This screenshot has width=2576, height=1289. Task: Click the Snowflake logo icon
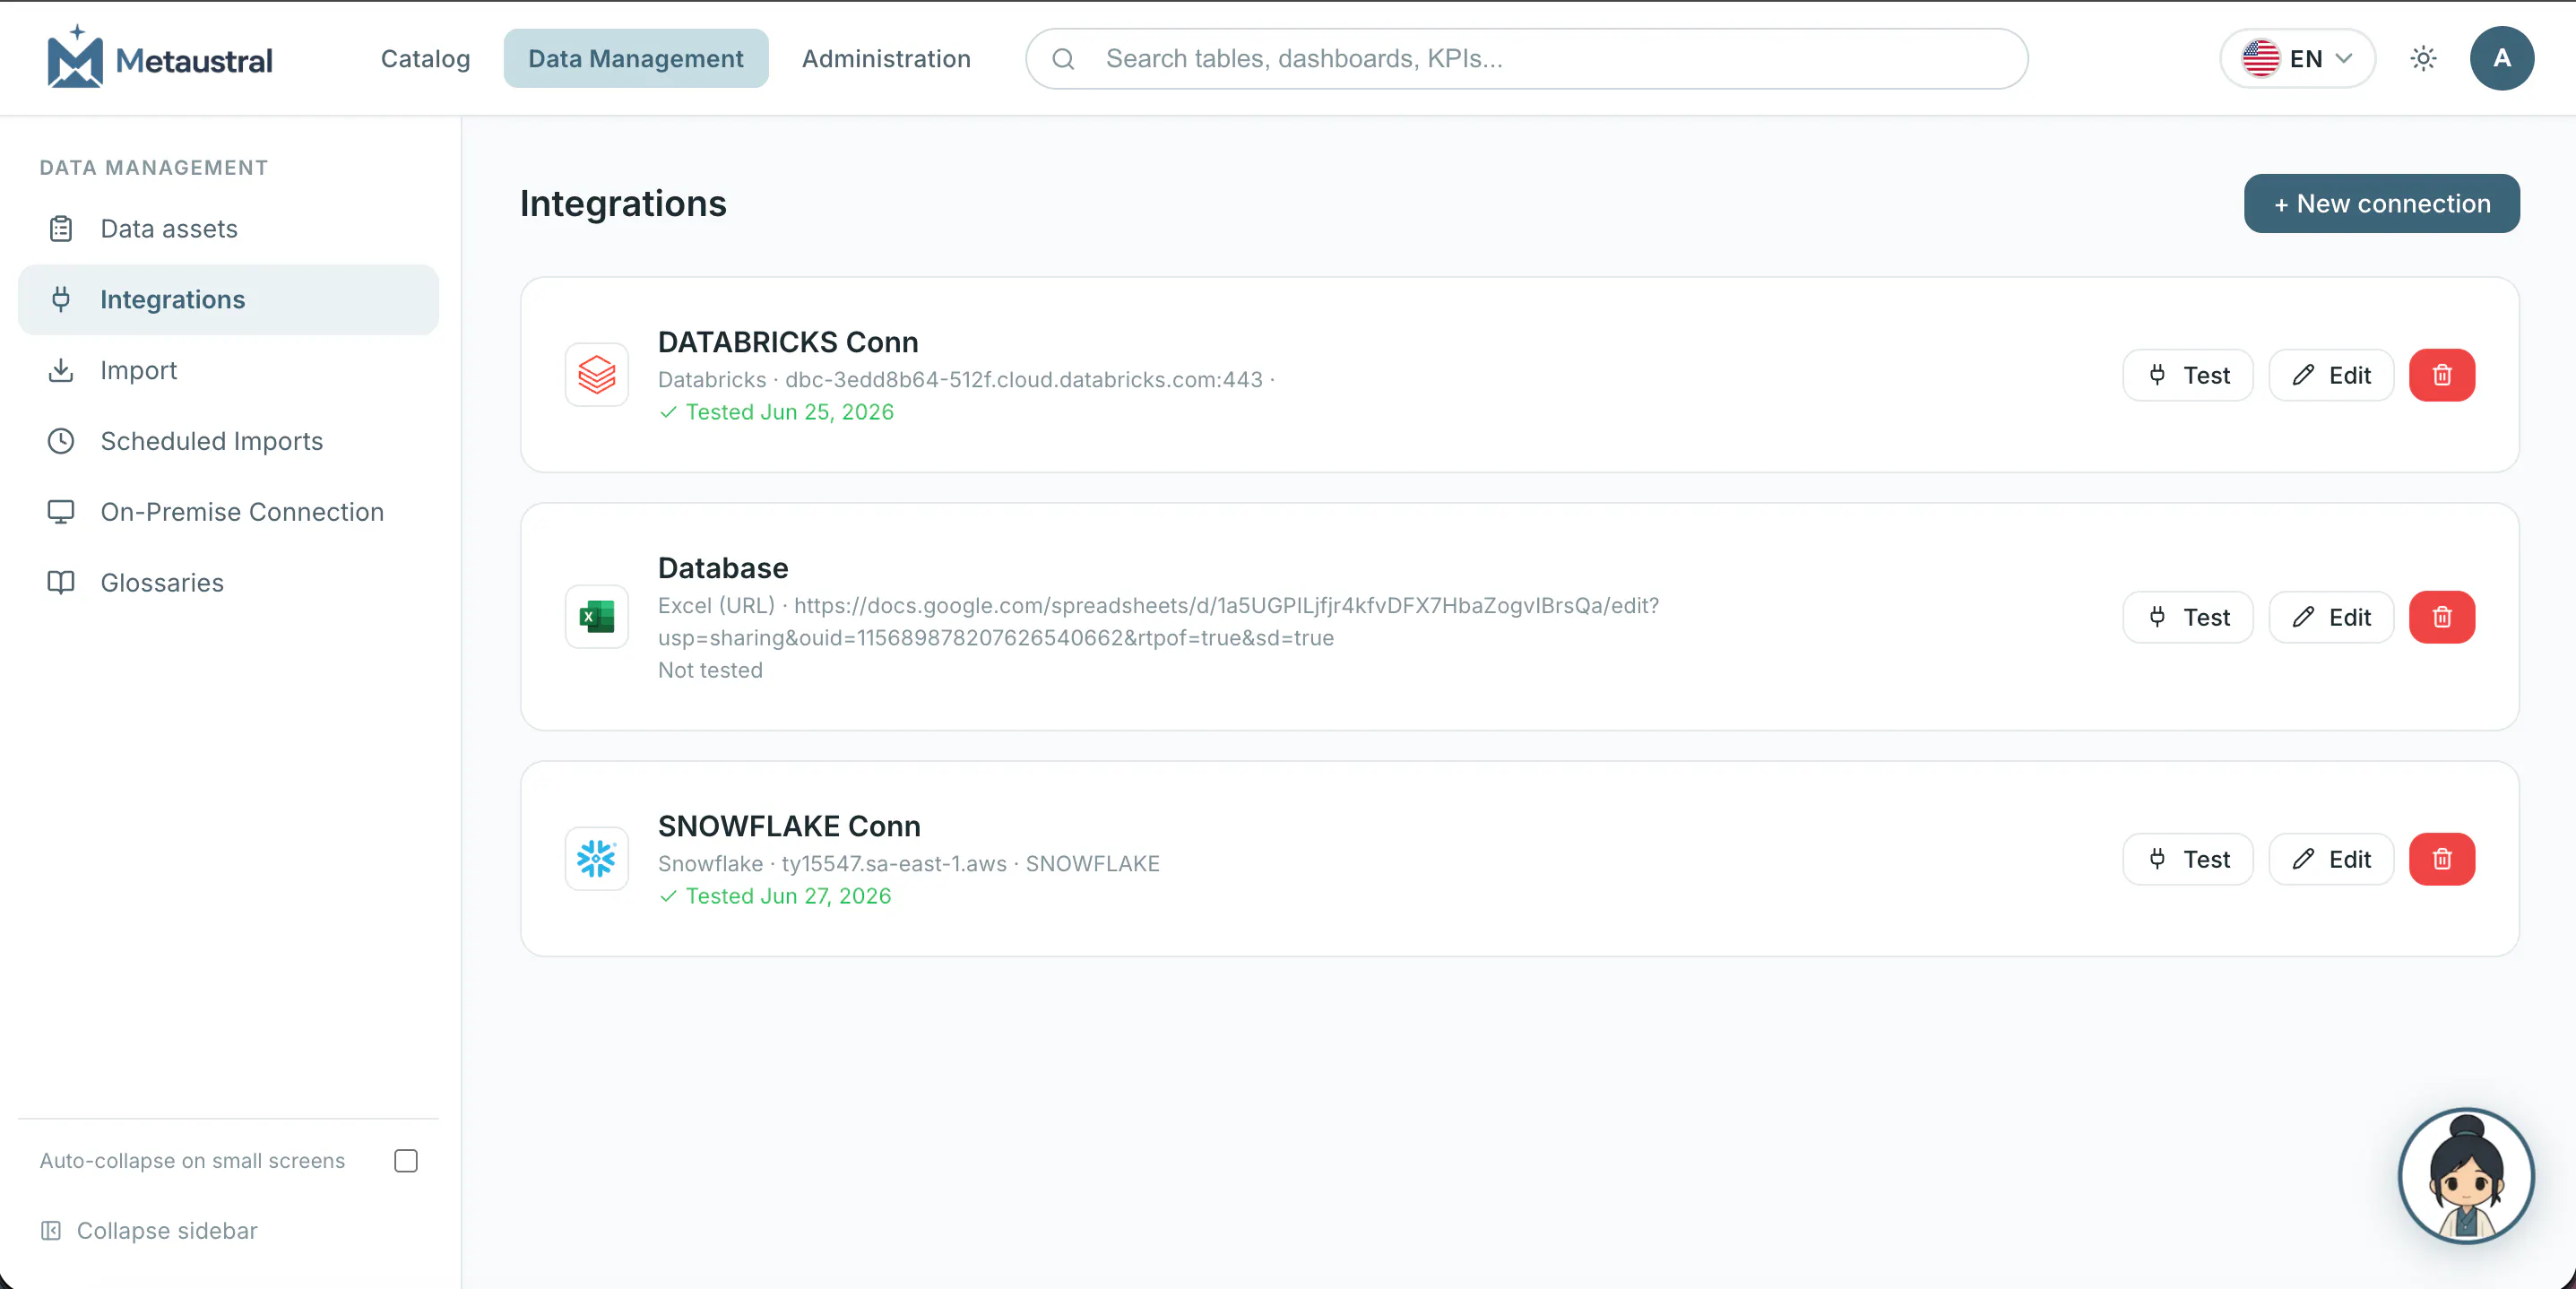click(x=597, y=859)
